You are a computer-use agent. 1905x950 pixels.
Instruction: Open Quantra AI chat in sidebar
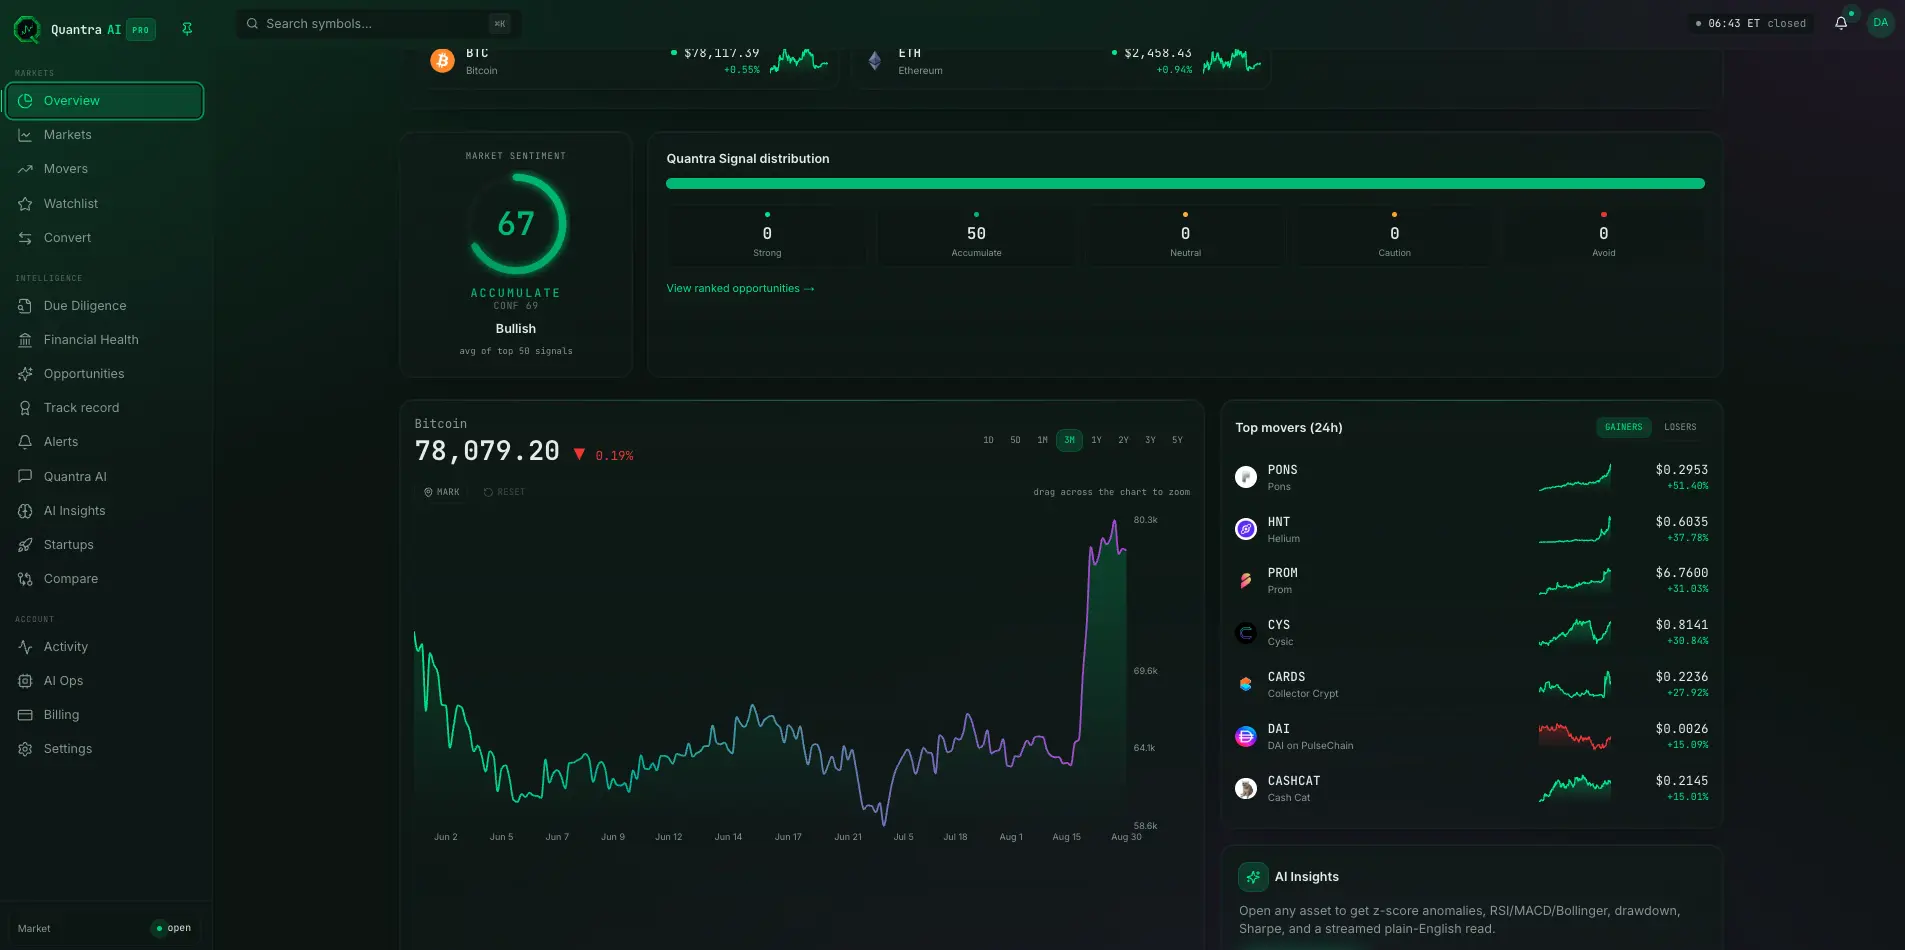[105, 477]
